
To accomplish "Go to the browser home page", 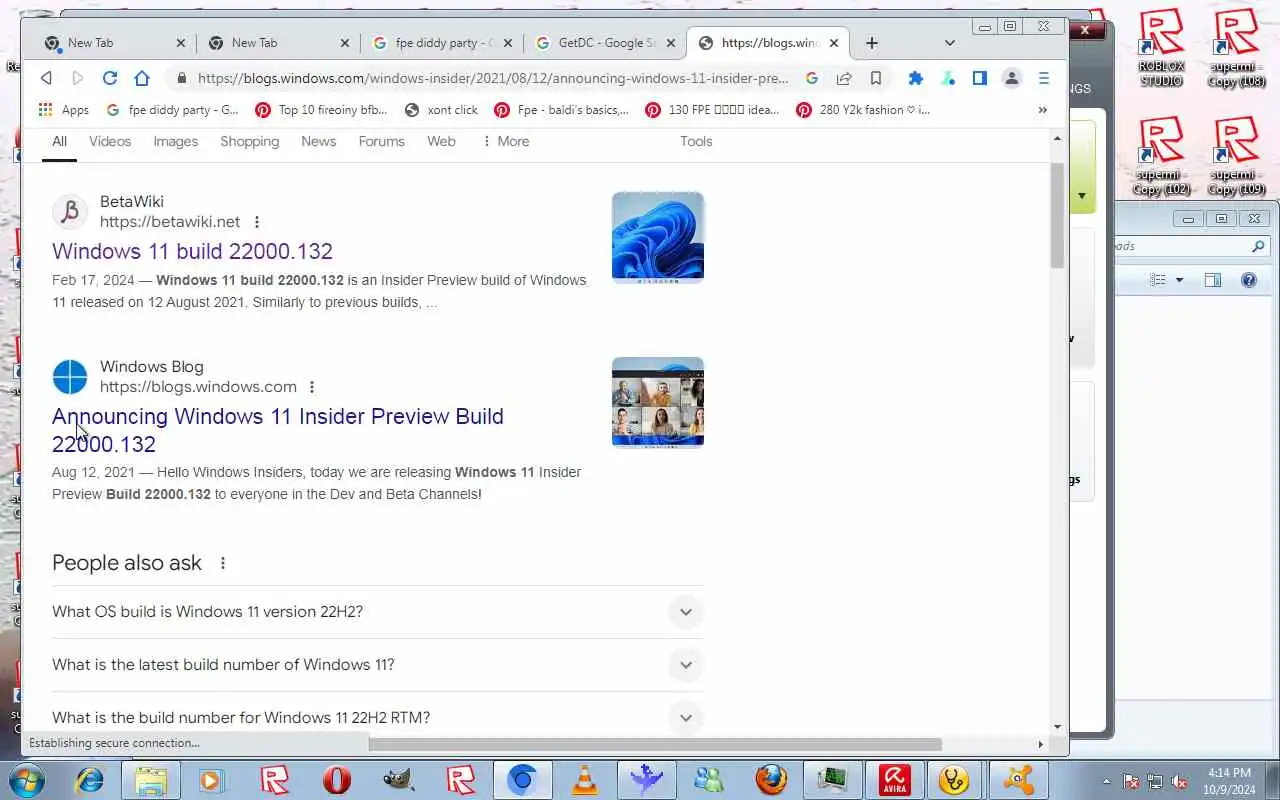I will tap(142, 78).
